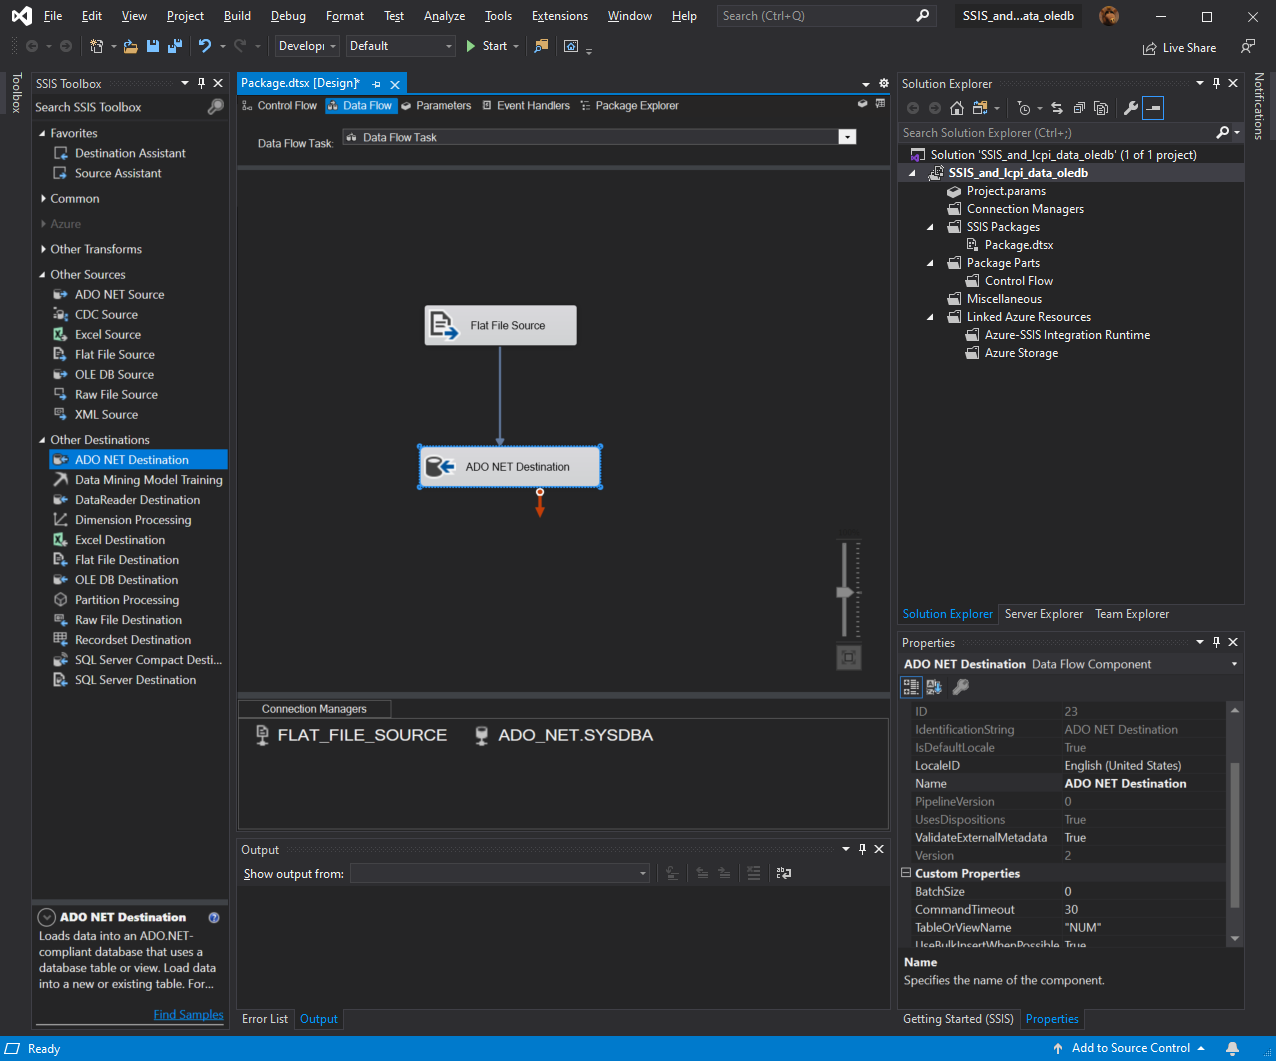
Task: Click the Open File folder icon
Action: point(131,46)
